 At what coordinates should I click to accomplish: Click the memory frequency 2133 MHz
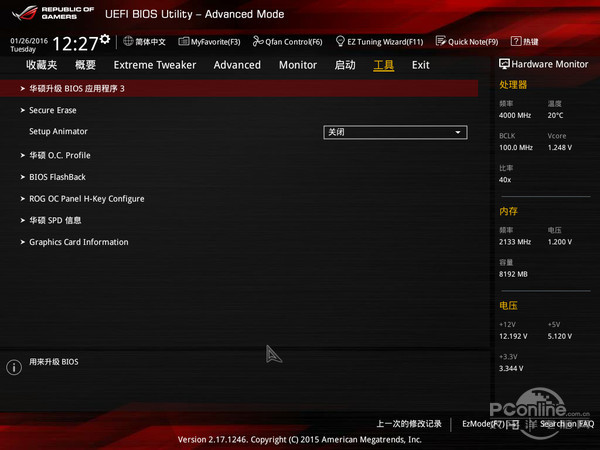515,242
